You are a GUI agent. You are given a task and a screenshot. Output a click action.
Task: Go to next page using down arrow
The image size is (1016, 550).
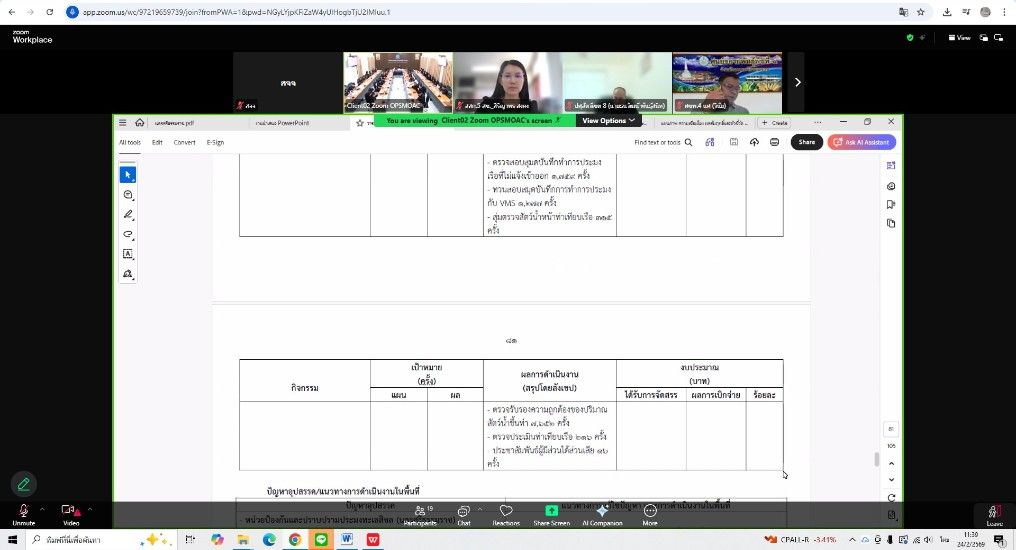[892, 480]
